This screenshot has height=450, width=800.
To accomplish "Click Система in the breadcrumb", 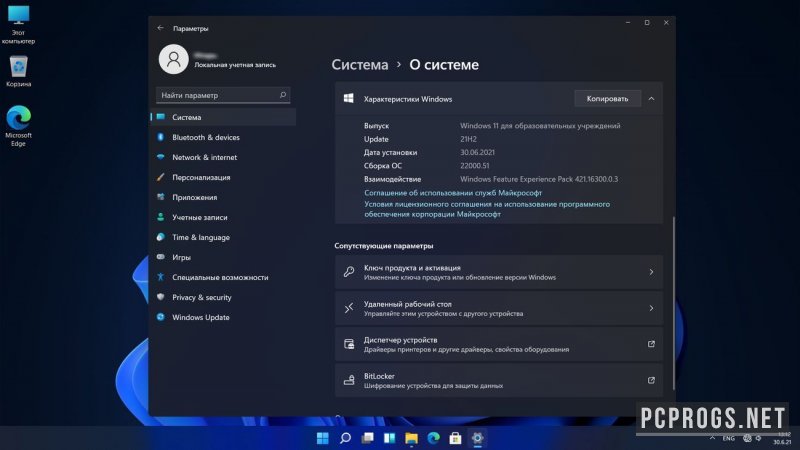I will pos(360,65).
